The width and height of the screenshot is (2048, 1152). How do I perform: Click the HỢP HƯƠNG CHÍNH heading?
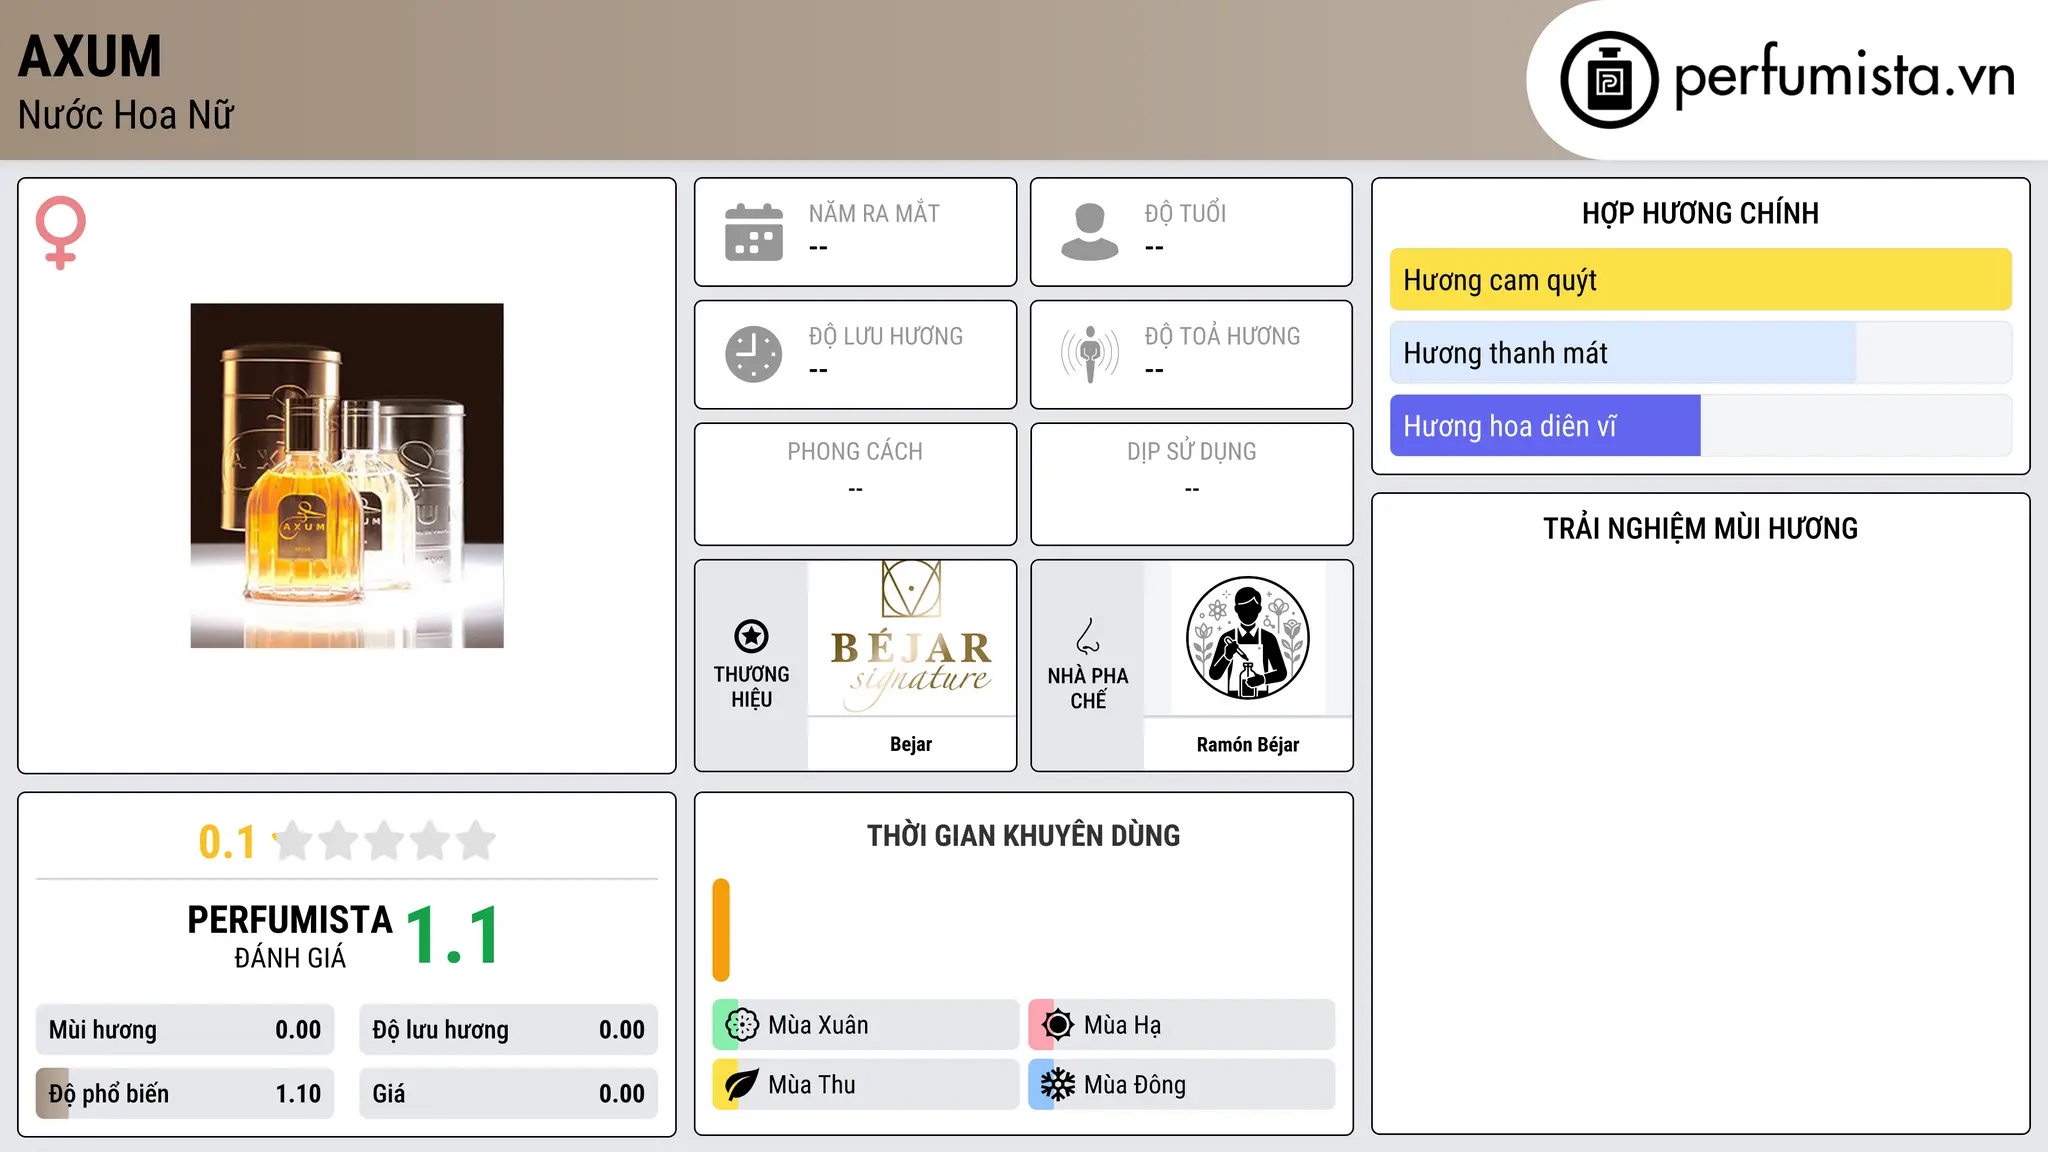click(1700, 214)
